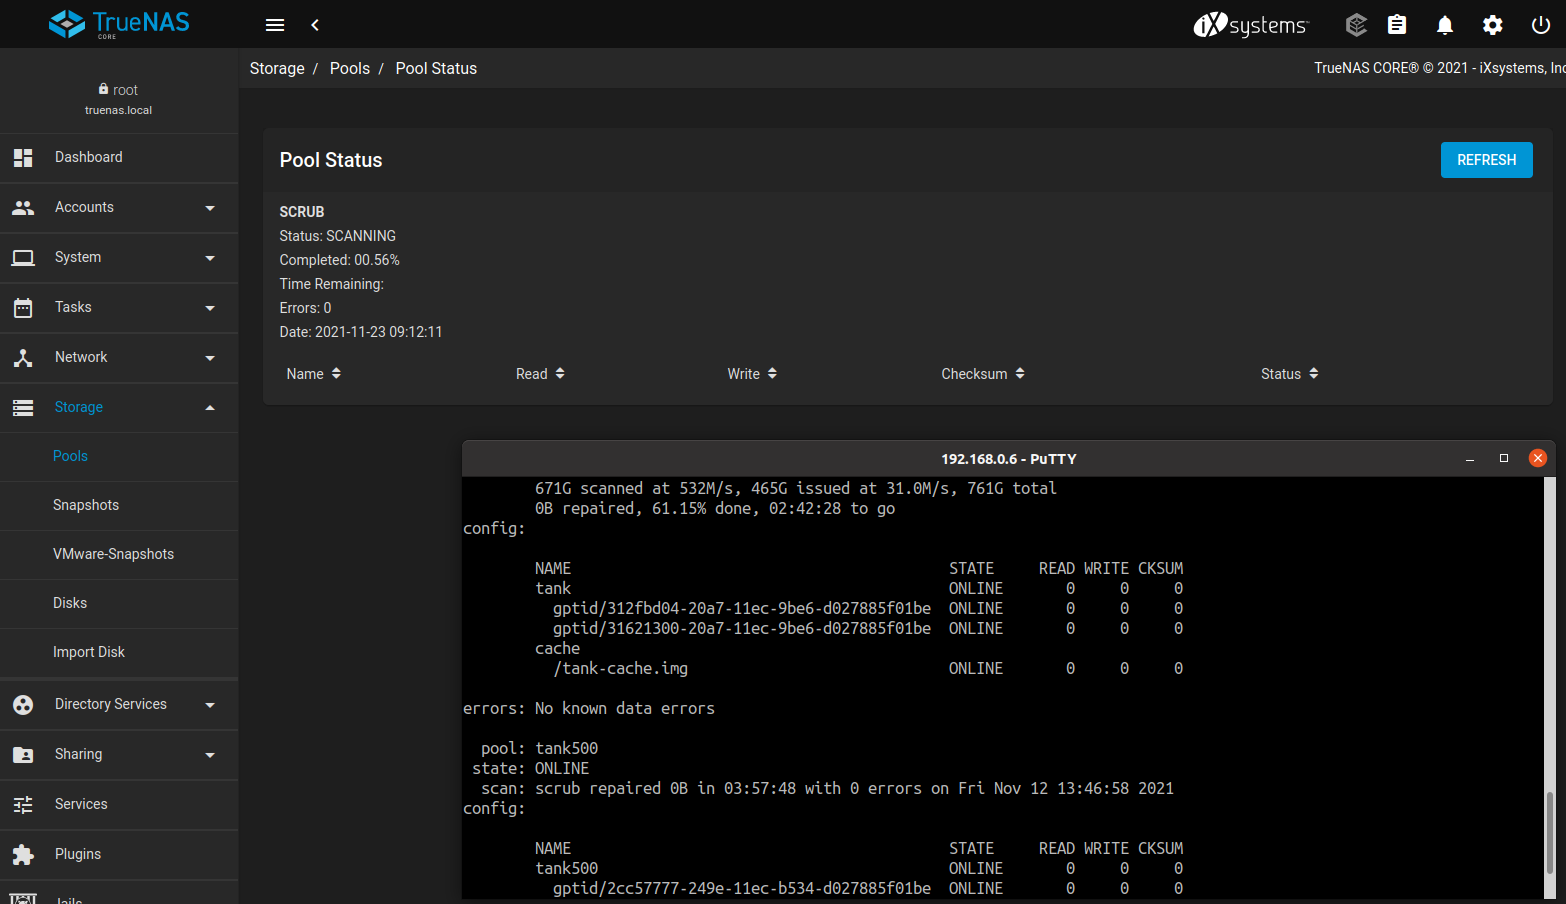Viewport: 1566px width, 904px height.
Task: Open Import Disk menu item
Action: pyautogui.click(x=119, y=653)
